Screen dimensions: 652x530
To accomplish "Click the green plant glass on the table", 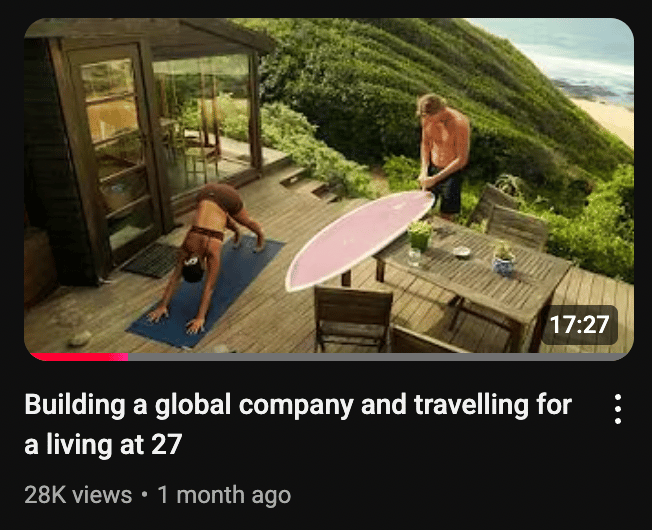I will 419,237.
